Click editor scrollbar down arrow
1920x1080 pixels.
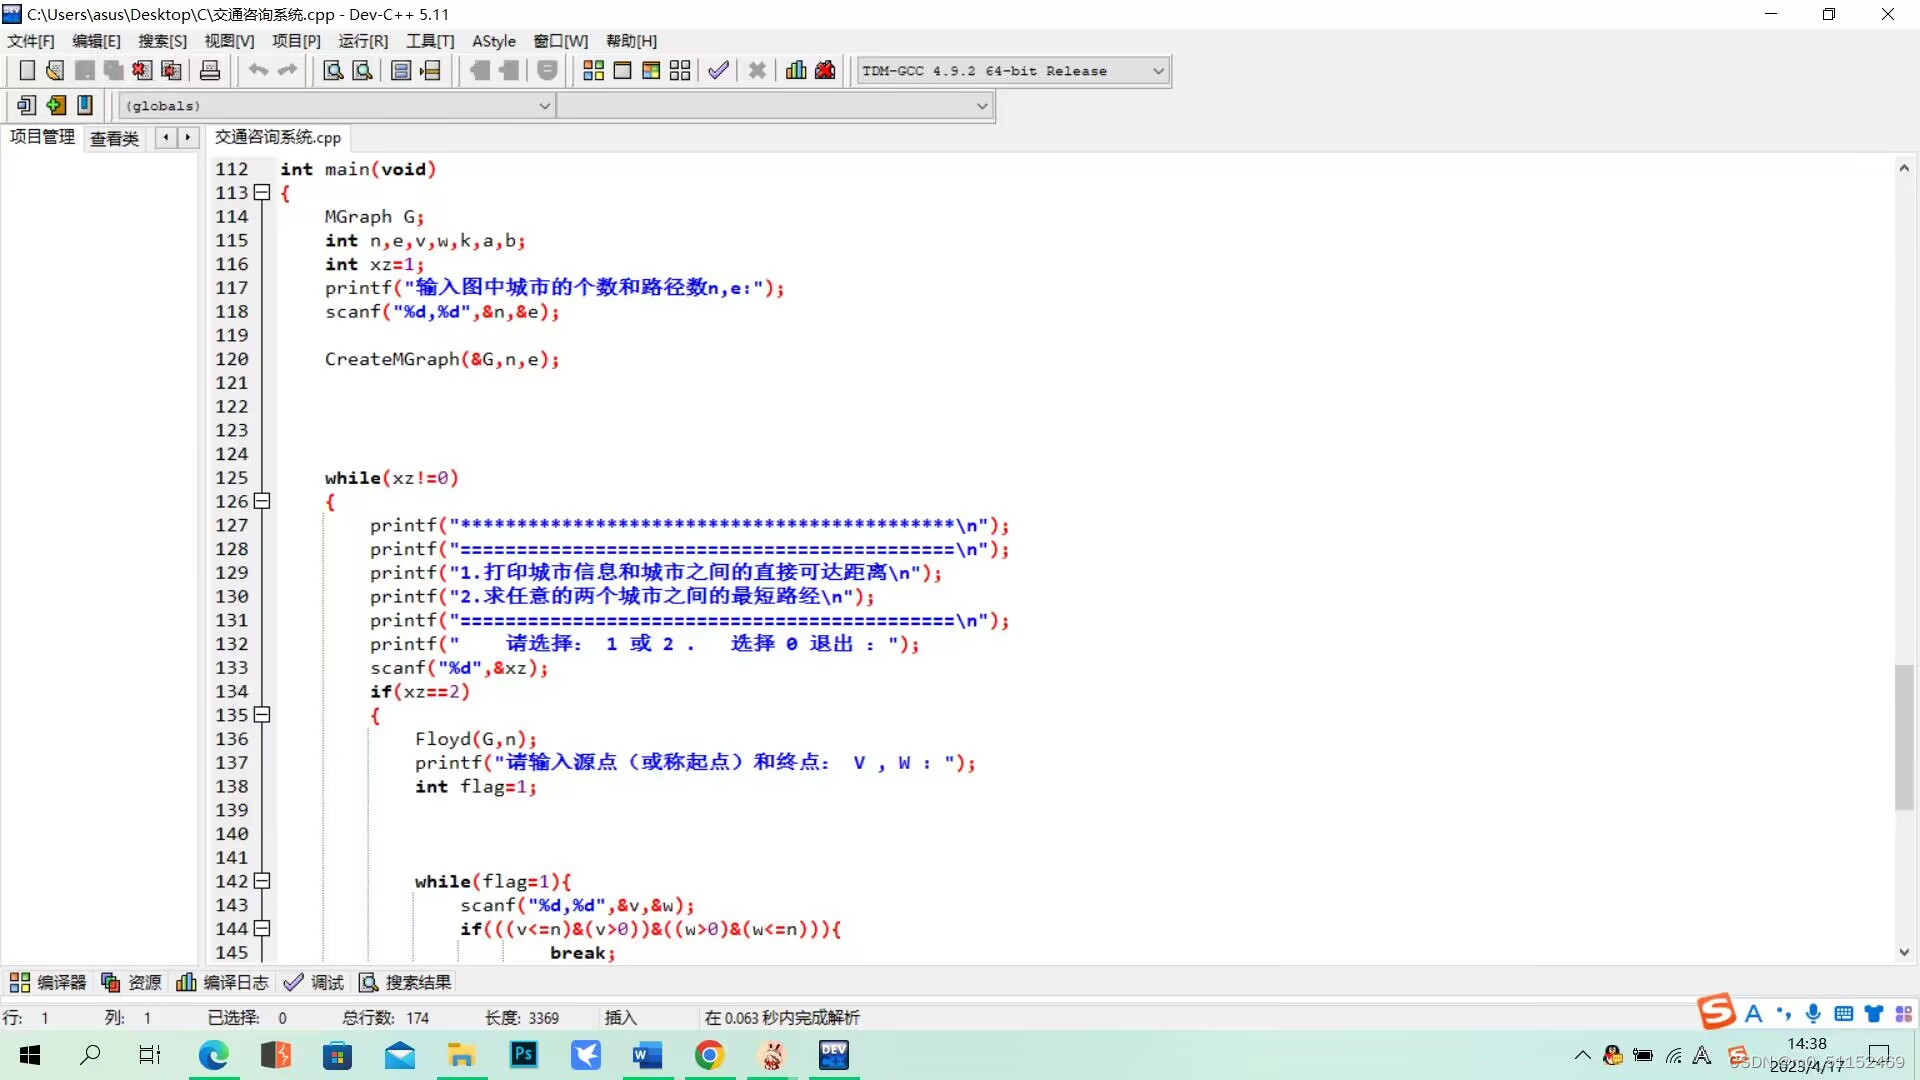pos(1904,952)
